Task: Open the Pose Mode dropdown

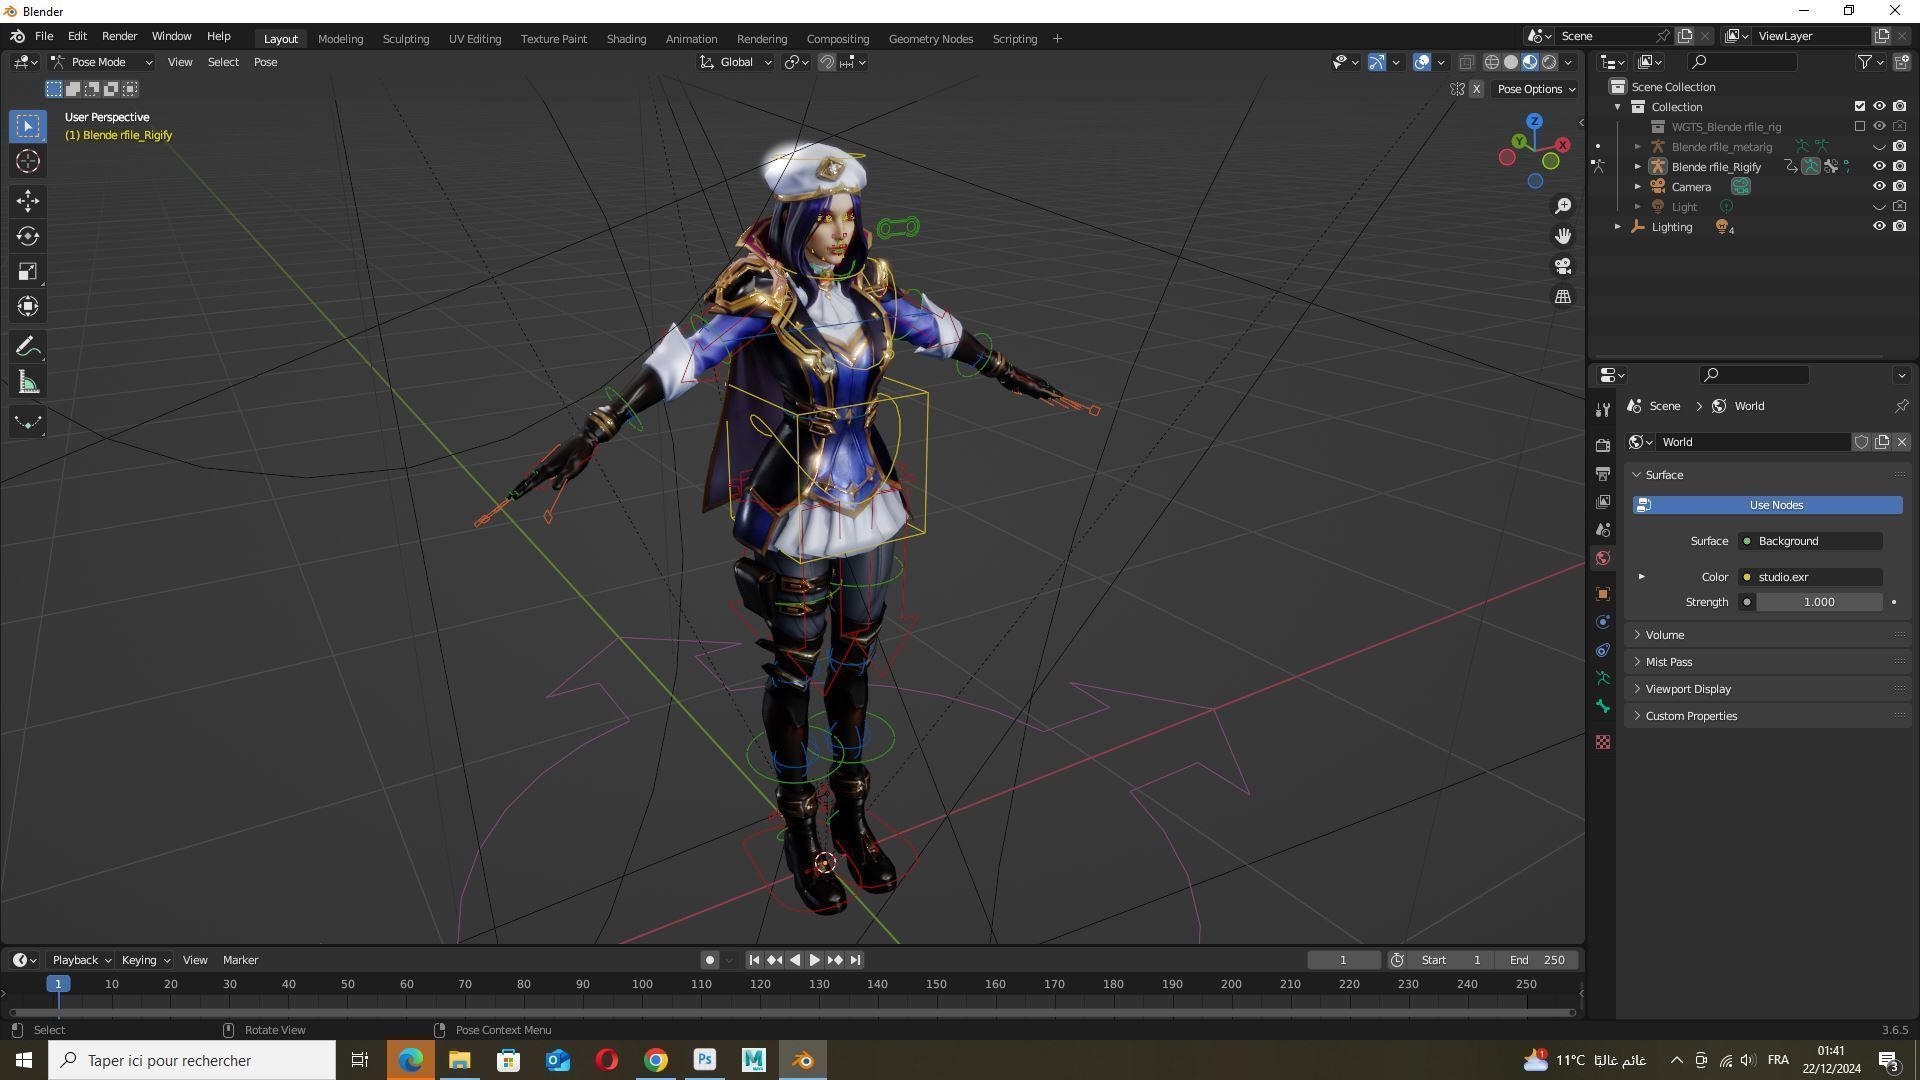Action: [x=102, y=62]
